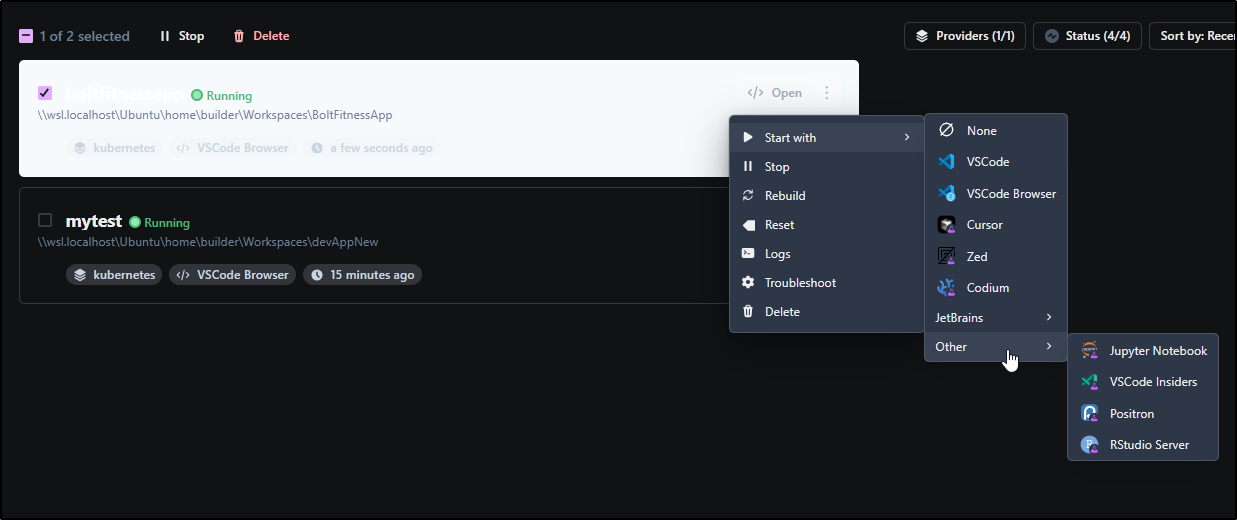Viewport: 1237px width, 520px height.
Task: Choose the Codium icon
Action: pyautogui.click(x=946, y=288)
